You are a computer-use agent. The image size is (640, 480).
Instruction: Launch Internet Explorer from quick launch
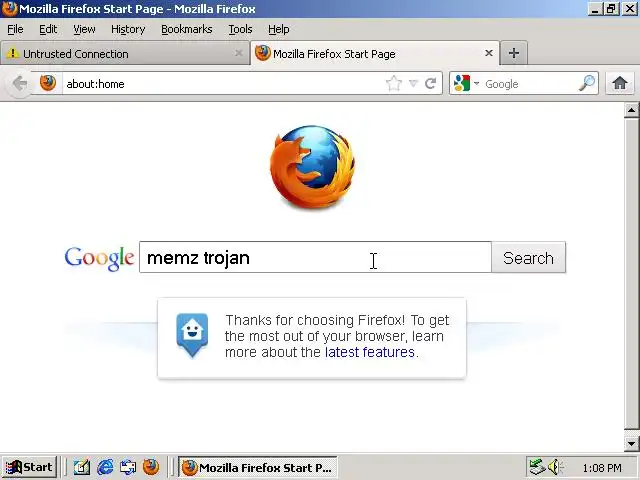105,467
